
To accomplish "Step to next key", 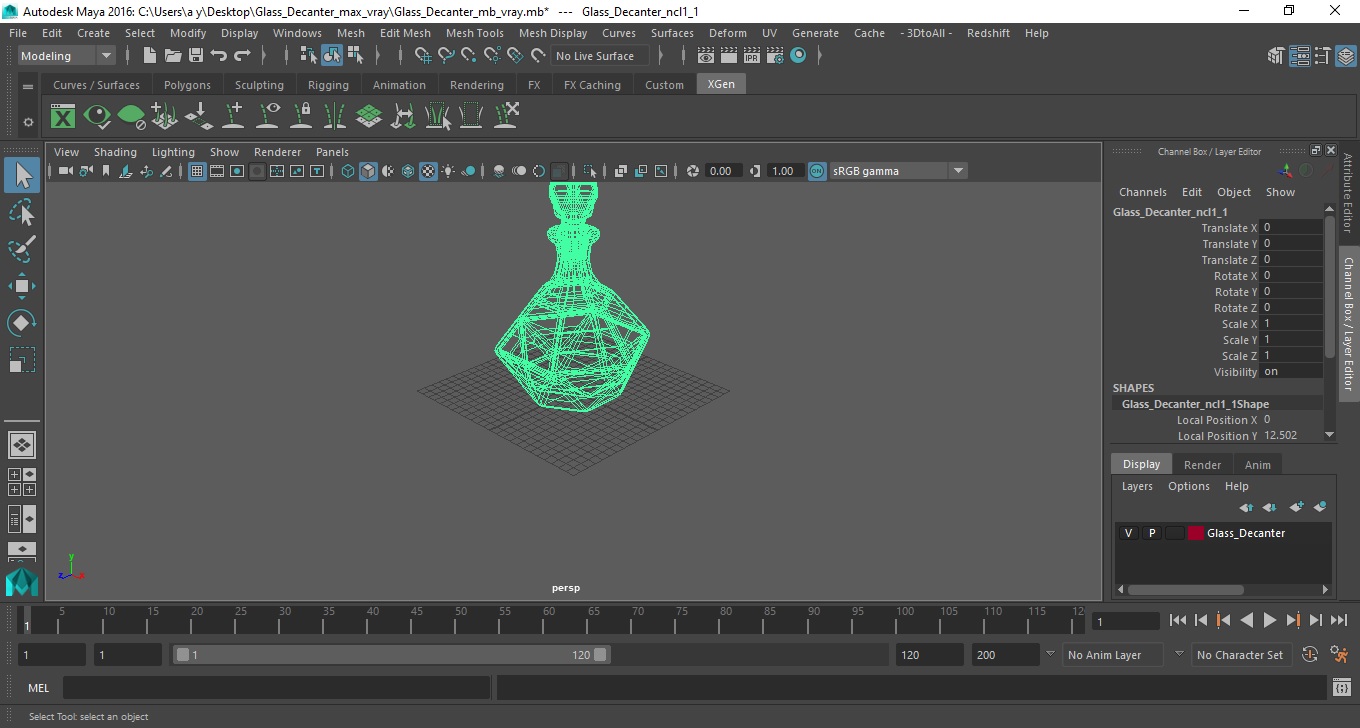I will (x=1293, y=621).
